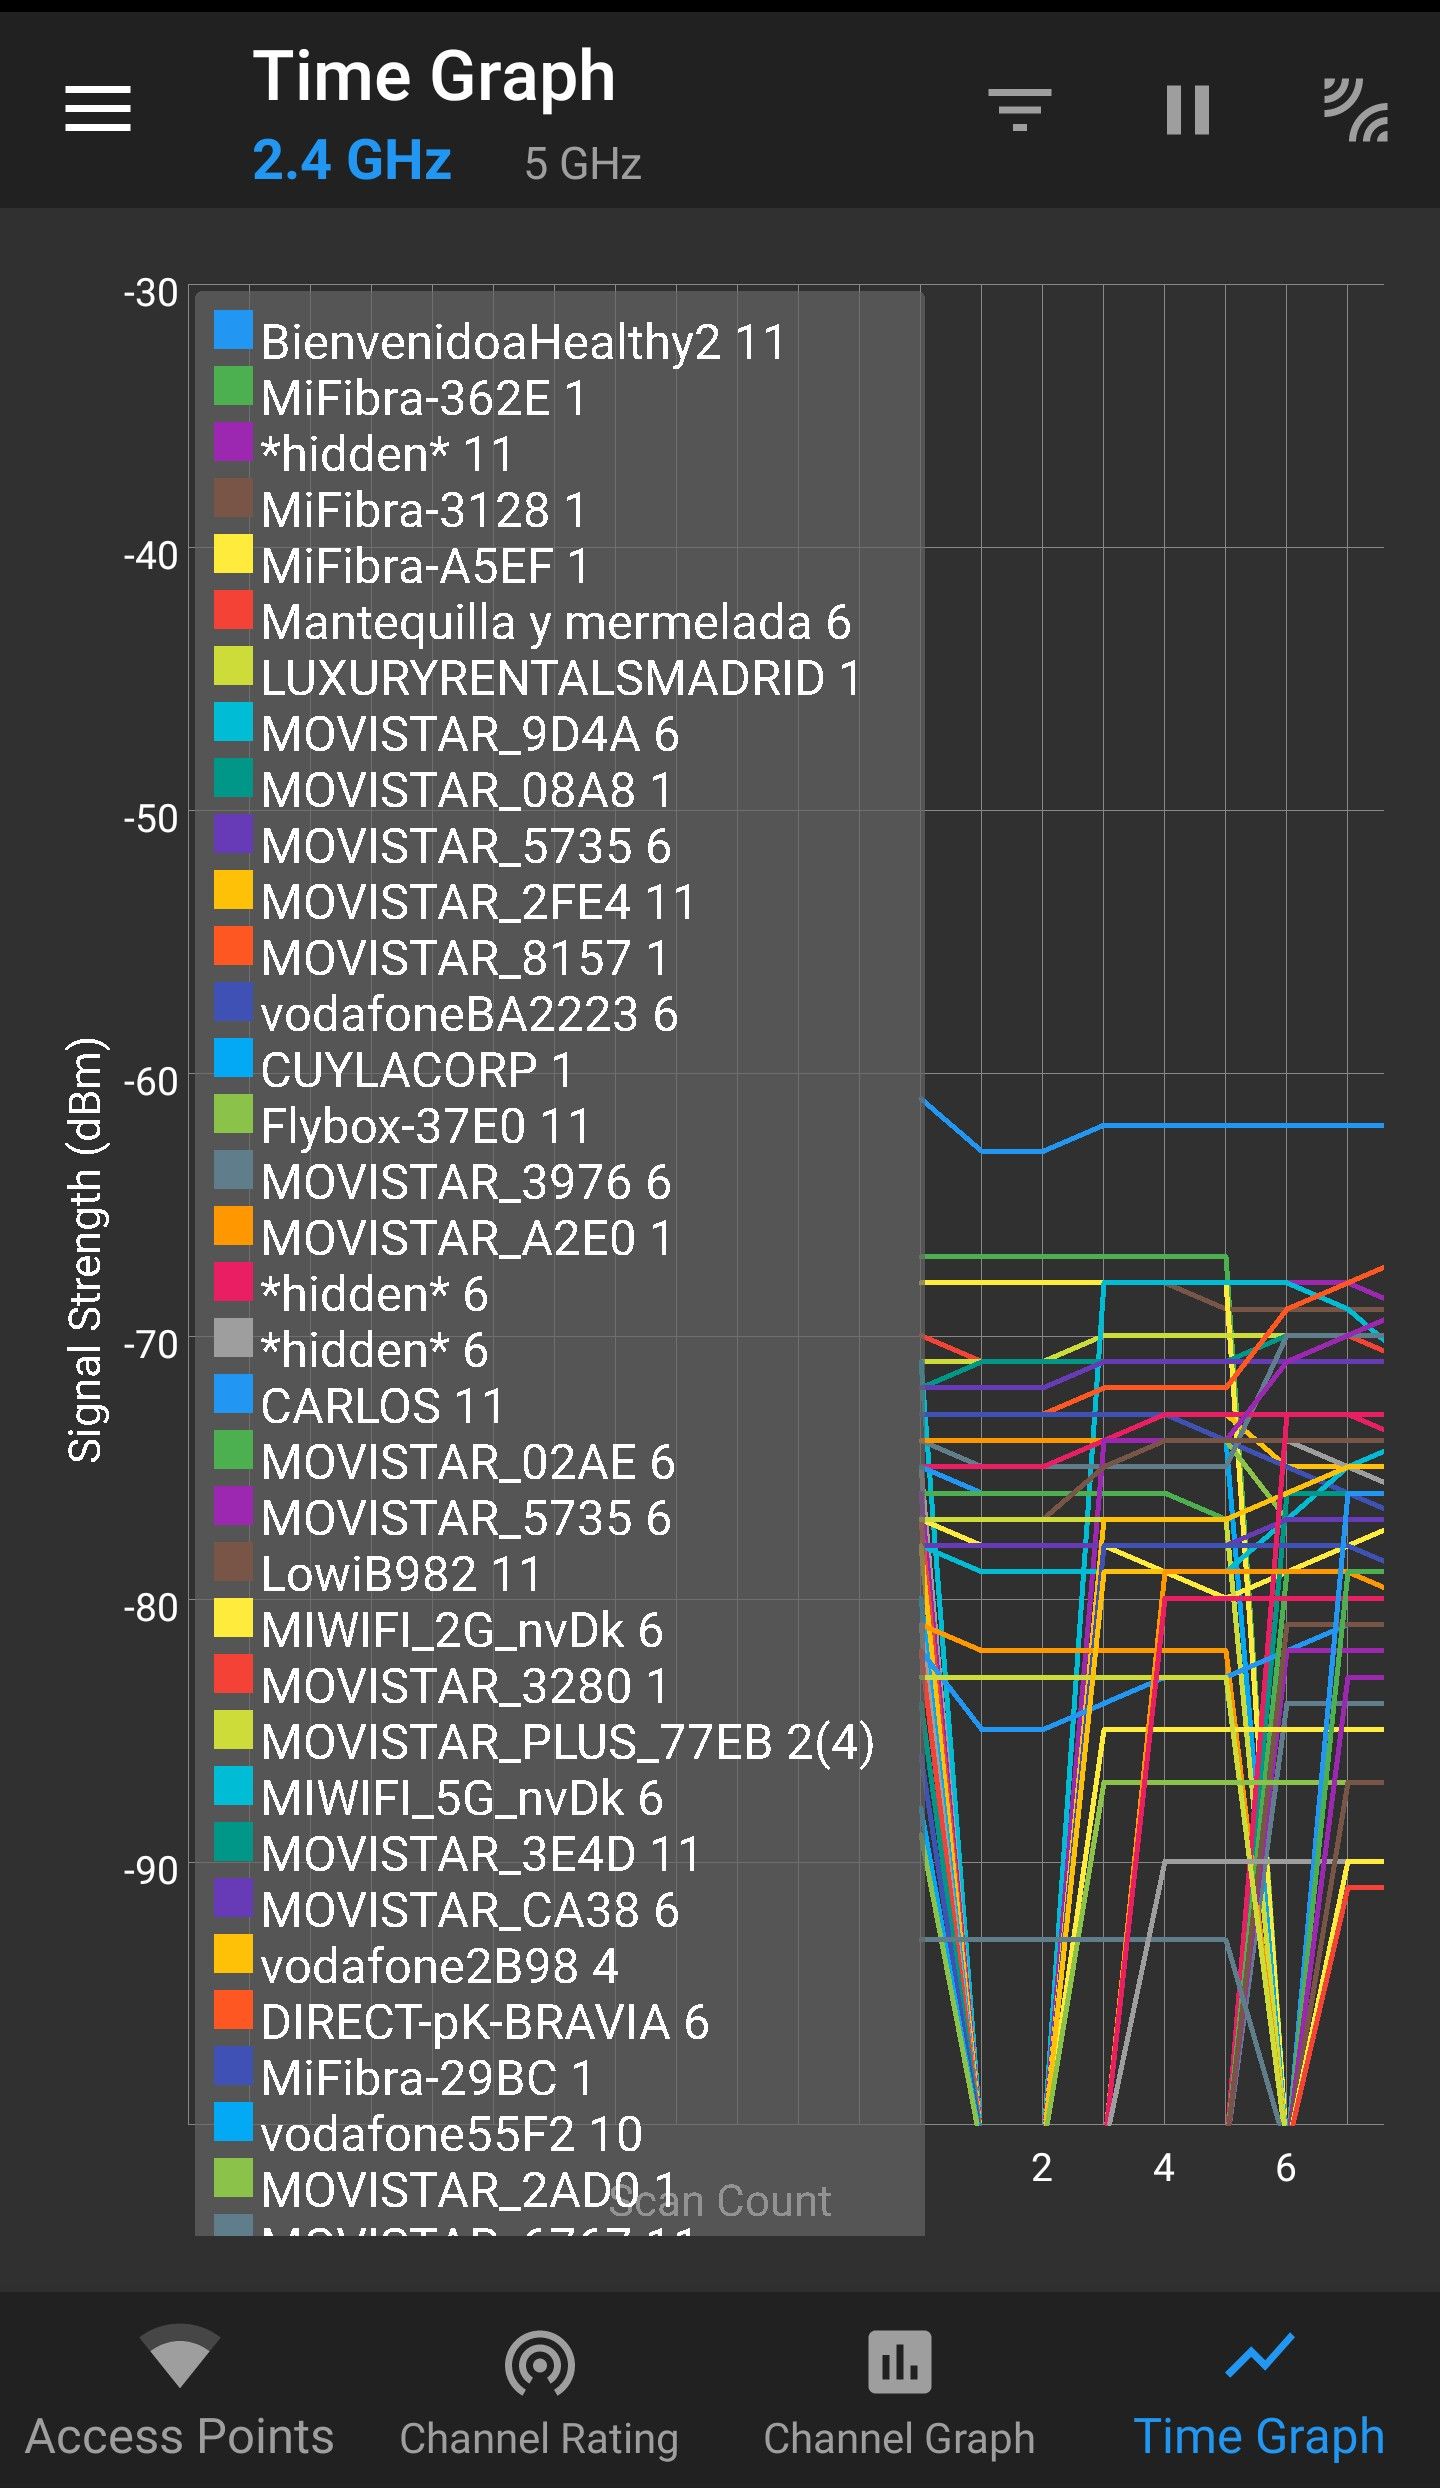Tap the Signal Strength (dBm) axis label

(86, 1250)
